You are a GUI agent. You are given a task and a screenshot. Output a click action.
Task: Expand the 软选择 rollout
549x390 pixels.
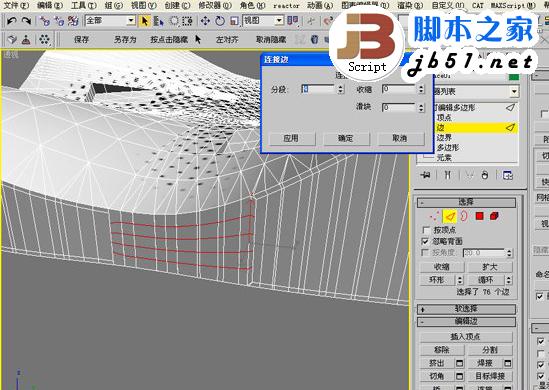click(466, 309)
